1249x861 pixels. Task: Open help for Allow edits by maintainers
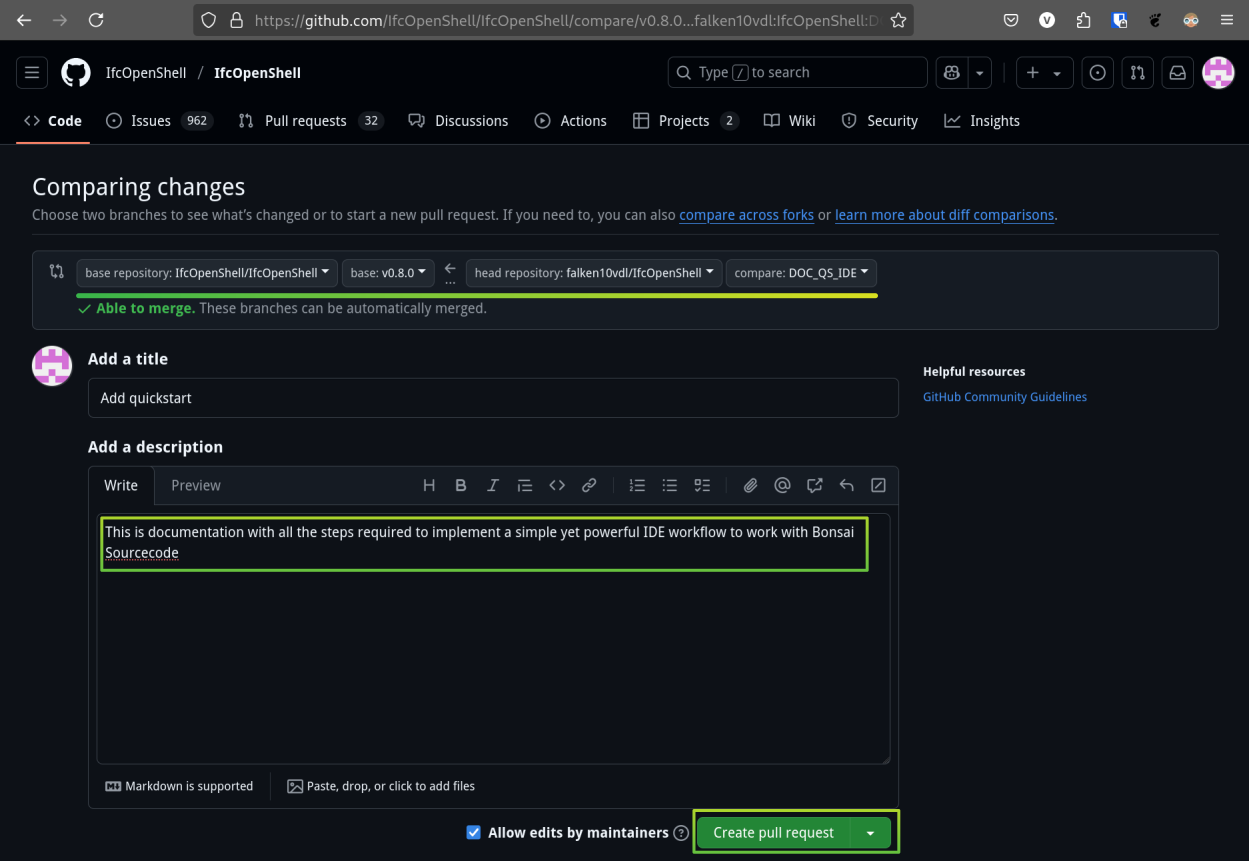click(681, 833)
